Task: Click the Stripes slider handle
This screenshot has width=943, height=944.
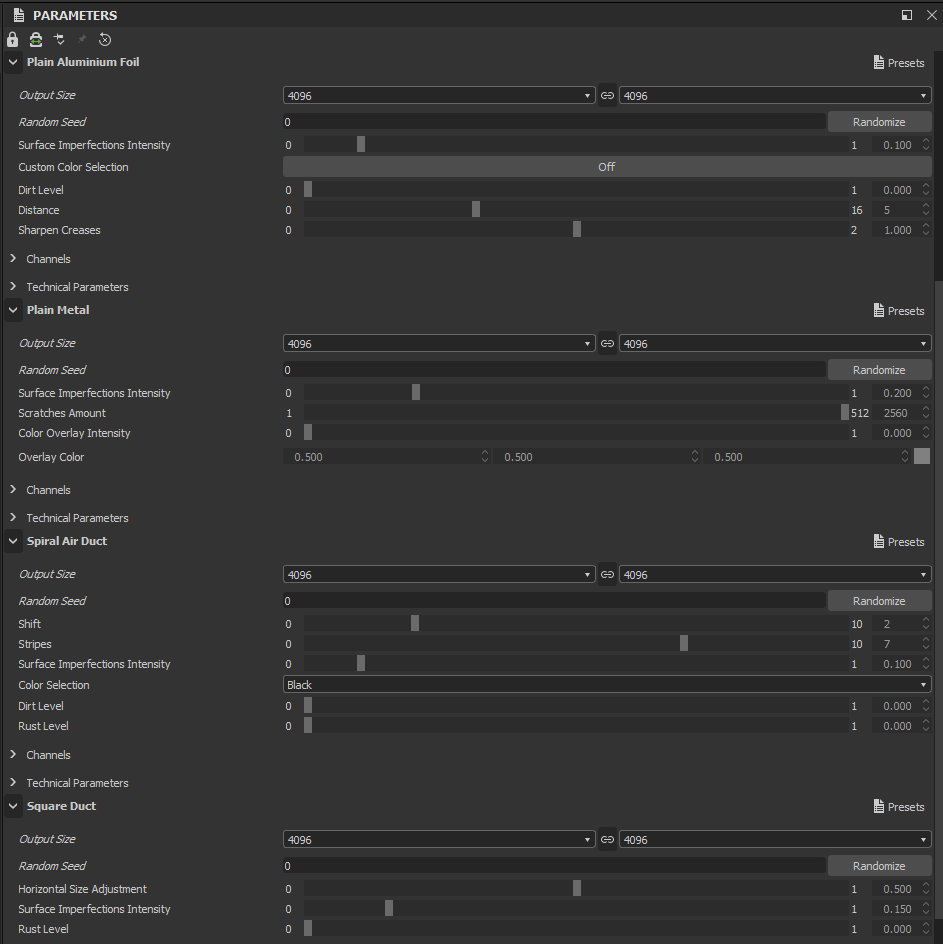Action: point(683,644)
